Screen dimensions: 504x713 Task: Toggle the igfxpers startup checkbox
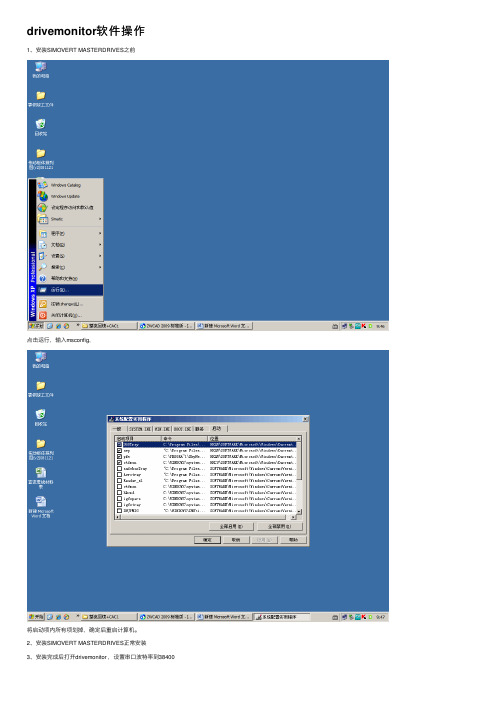(120, 498)
